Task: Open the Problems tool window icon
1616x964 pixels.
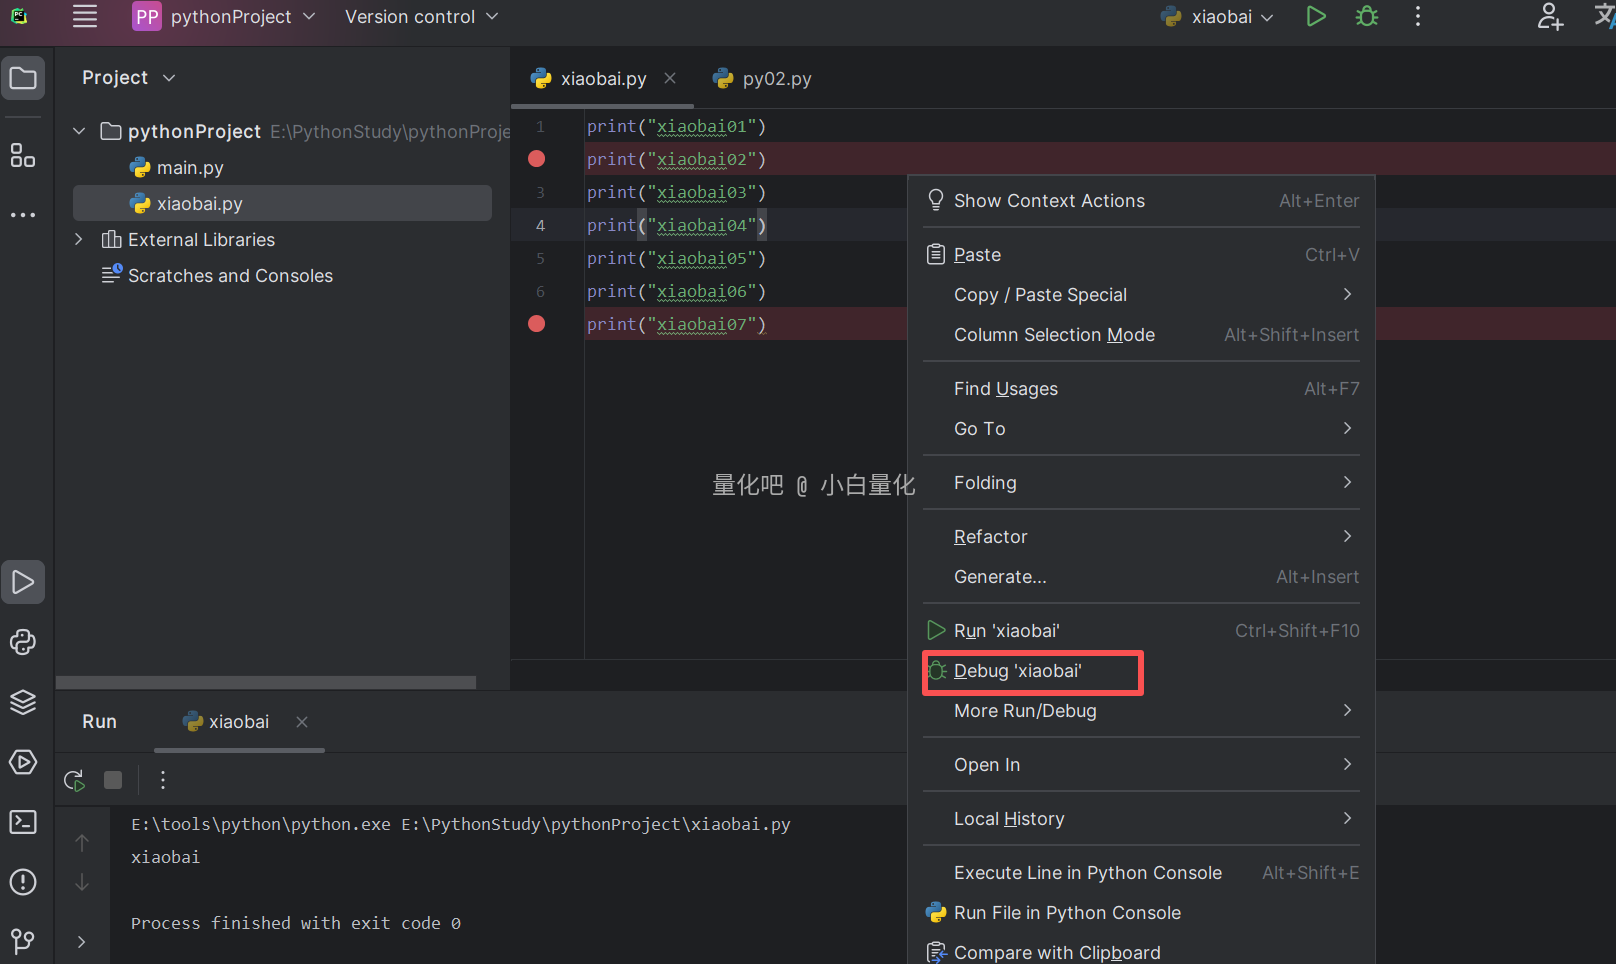Action: coord(22,882)
